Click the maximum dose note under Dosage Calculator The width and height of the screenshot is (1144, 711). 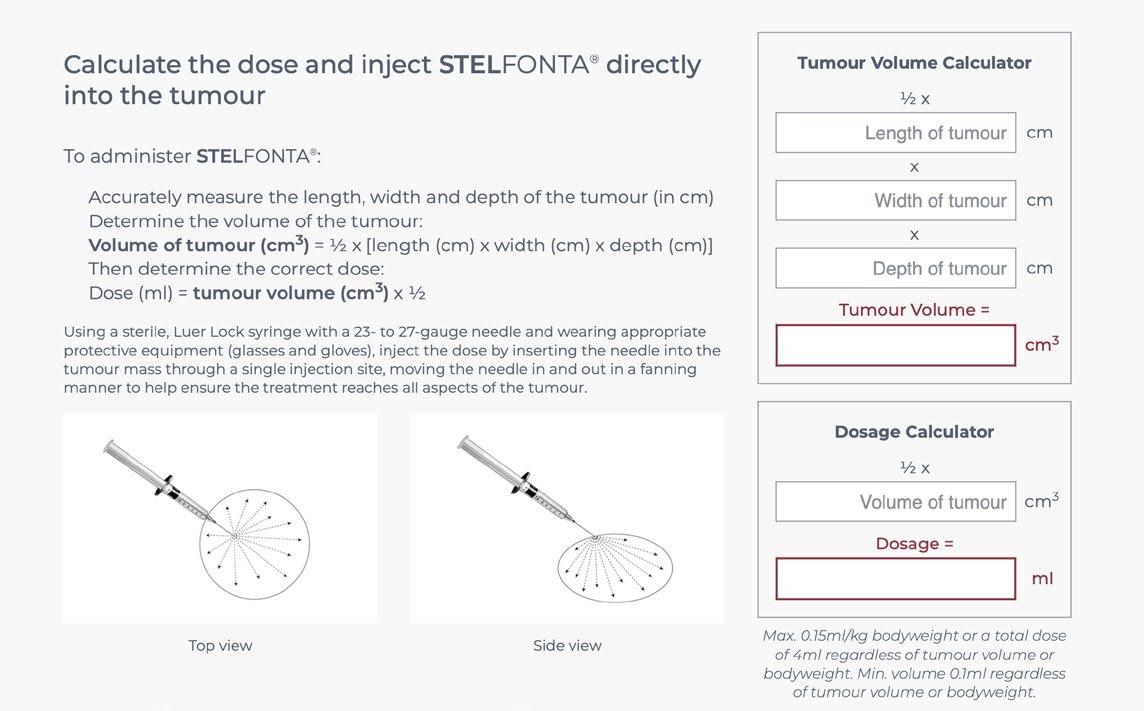tap(914, 664)
